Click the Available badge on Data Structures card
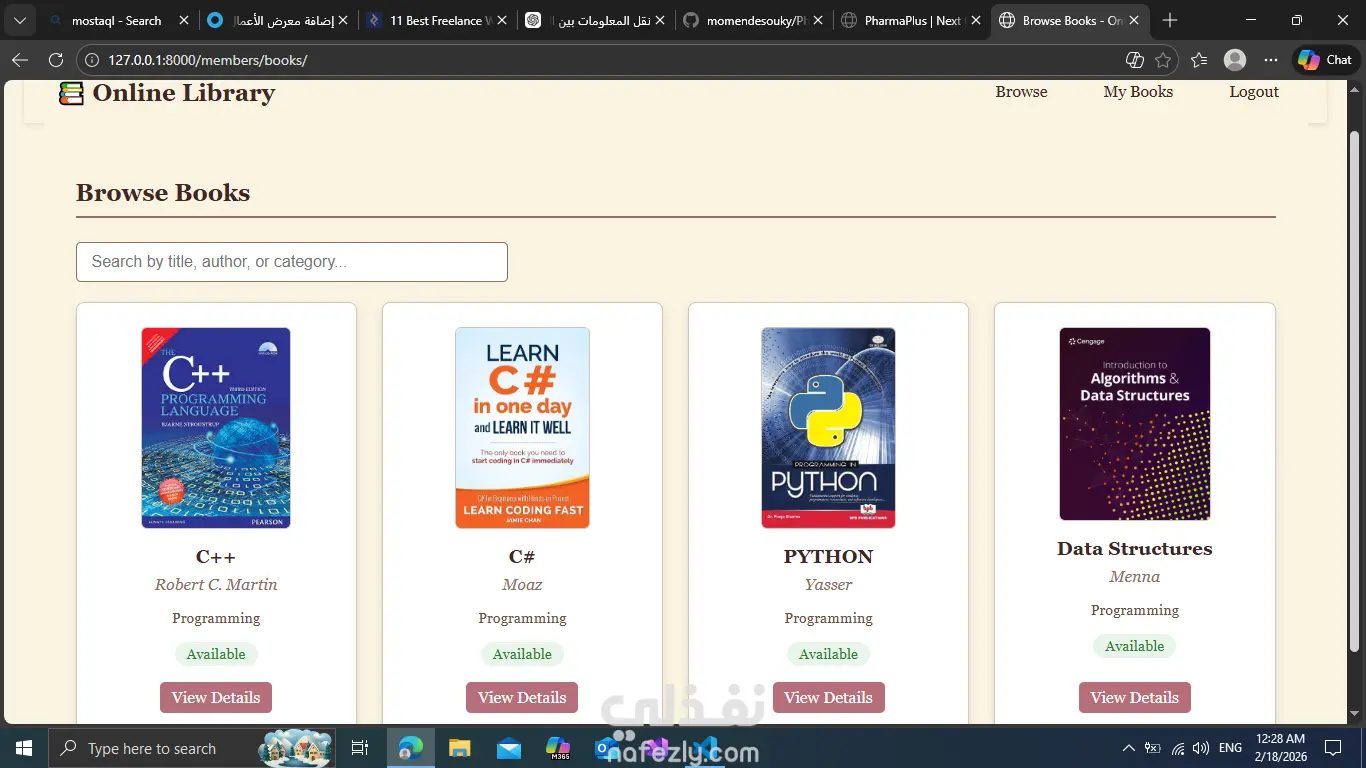Viewport: 1366px width, 768px height. pos(1135,646)
